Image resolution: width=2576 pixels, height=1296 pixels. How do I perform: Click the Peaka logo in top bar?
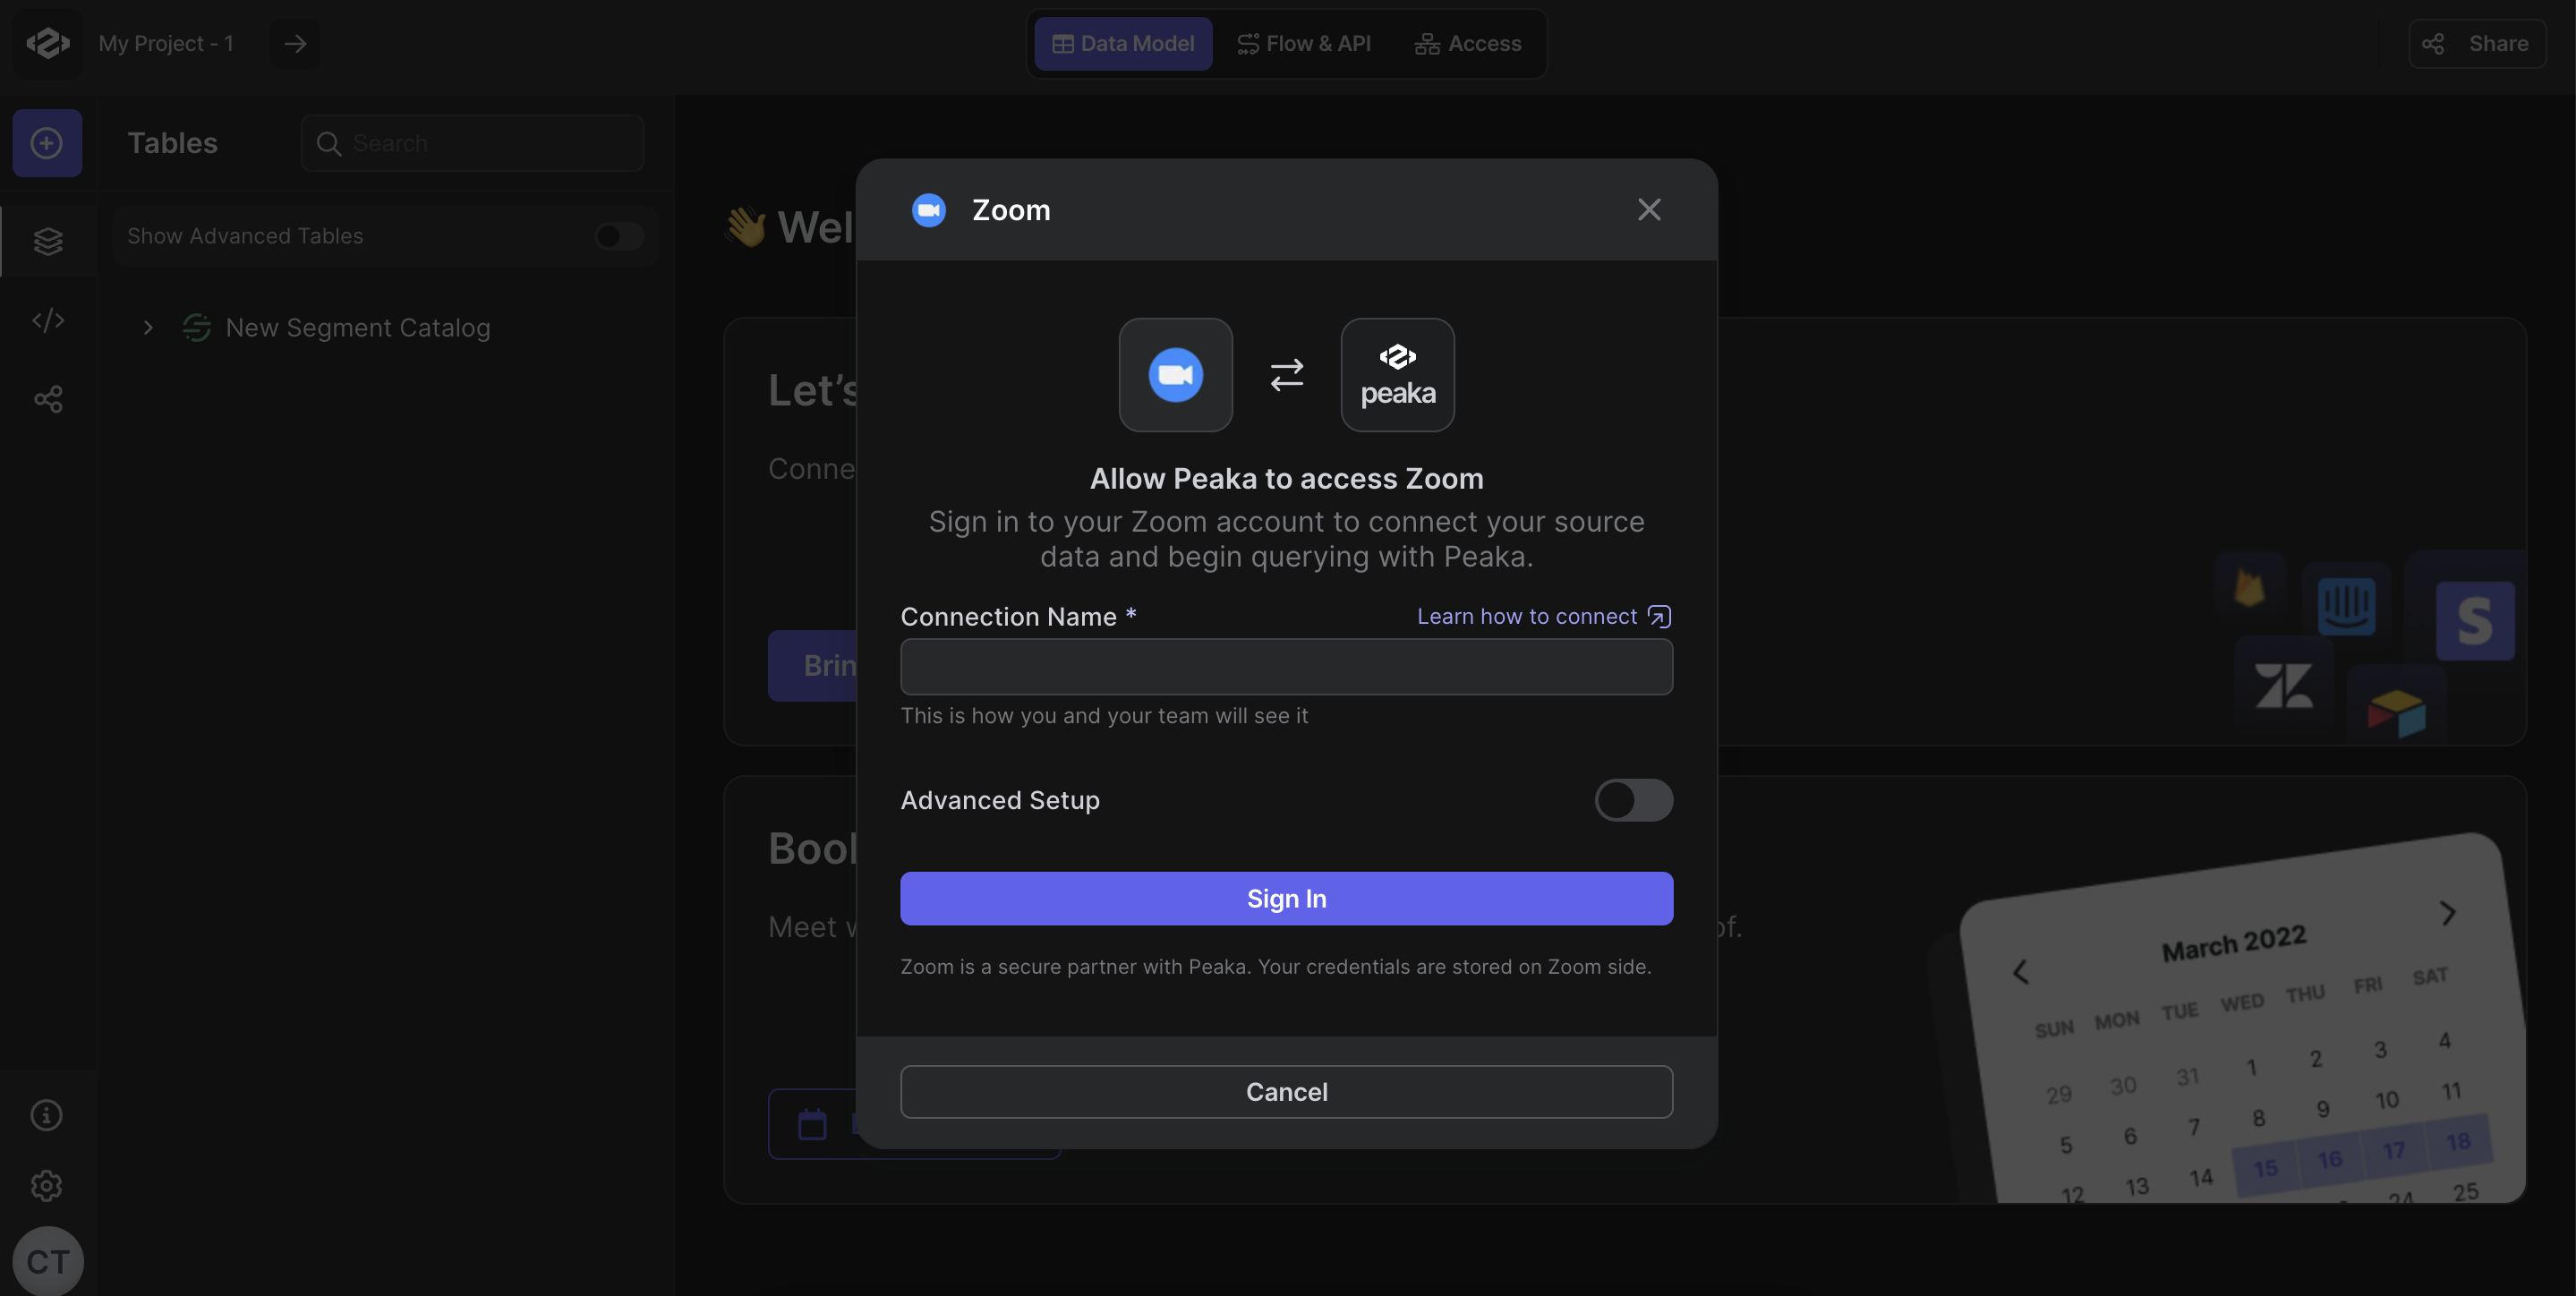47,43
